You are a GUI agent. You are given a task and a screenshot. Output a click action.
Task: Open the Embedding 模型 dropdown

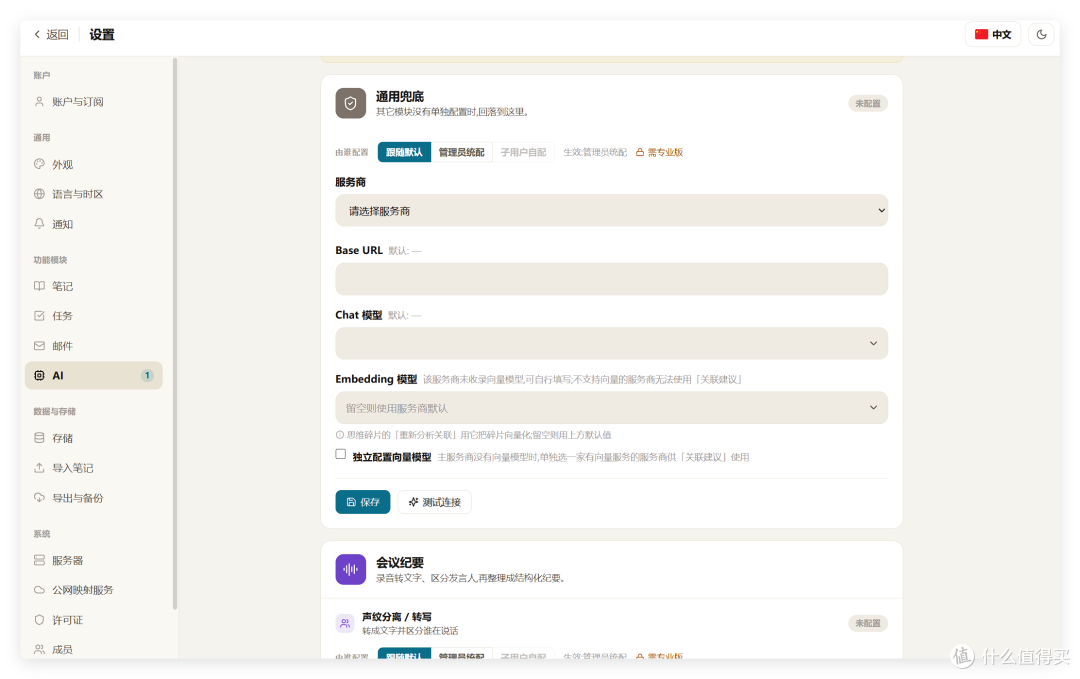pos(611,408)
